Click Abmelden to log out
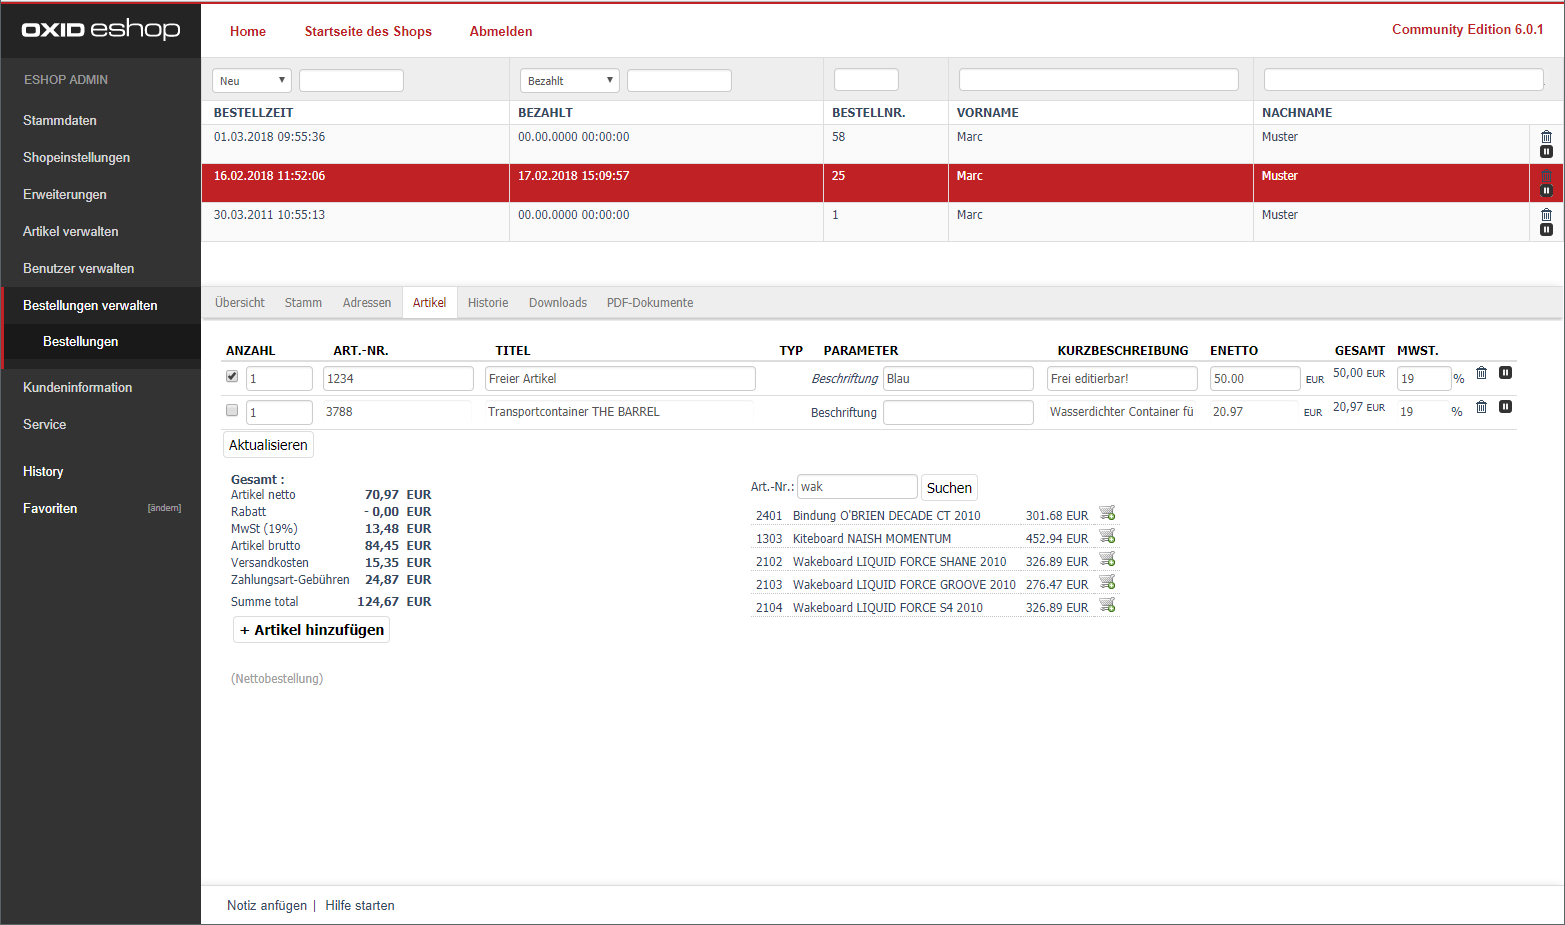The height and width of the screenshot is (925, 1565). click(x=501, y=31)
